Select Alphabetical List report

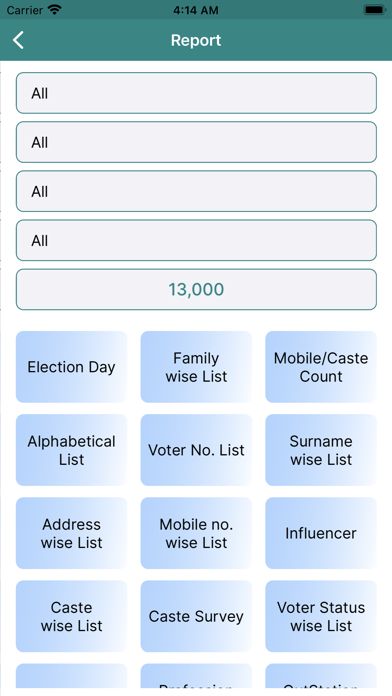(x=71, y=450)
